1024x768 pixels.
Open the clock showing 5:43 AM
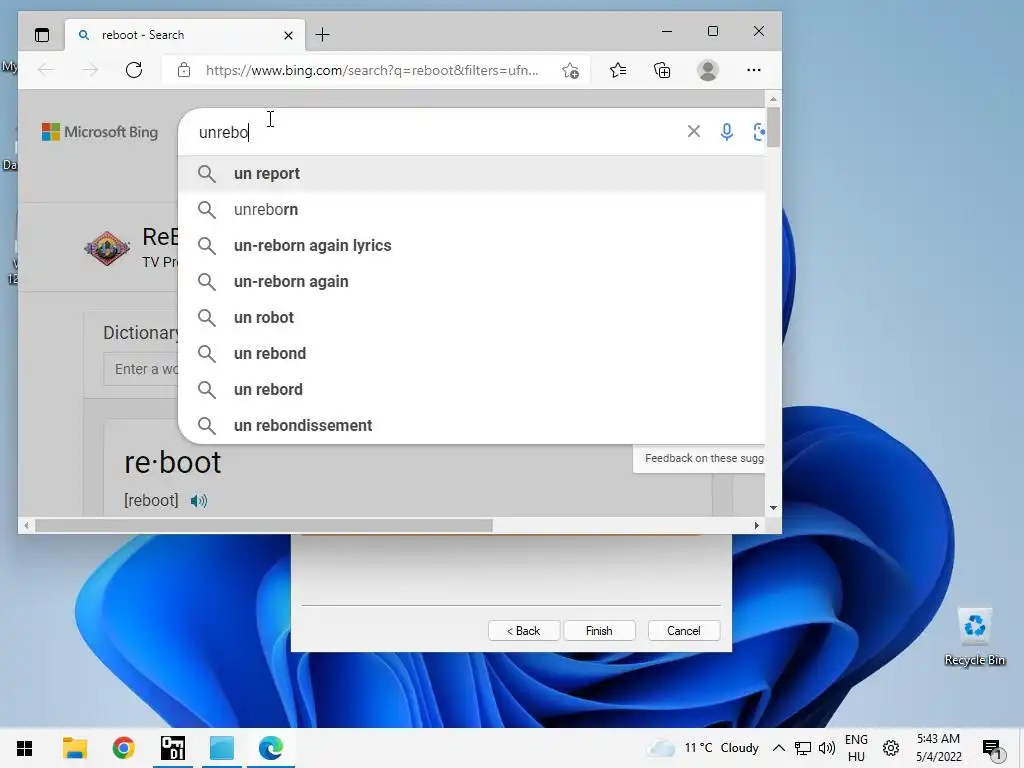pos(938,748)
